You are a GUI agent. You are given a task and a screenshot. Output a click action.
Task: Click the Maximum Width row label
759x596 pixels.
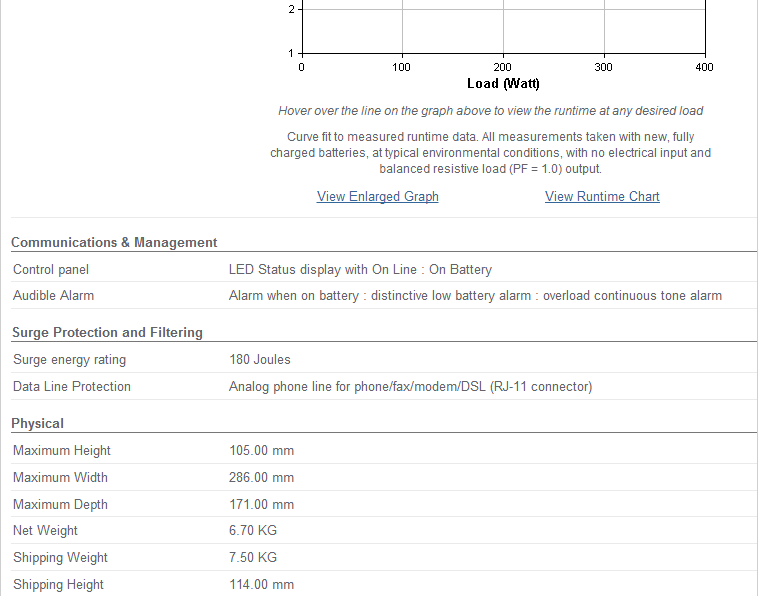tap(60, 478)
